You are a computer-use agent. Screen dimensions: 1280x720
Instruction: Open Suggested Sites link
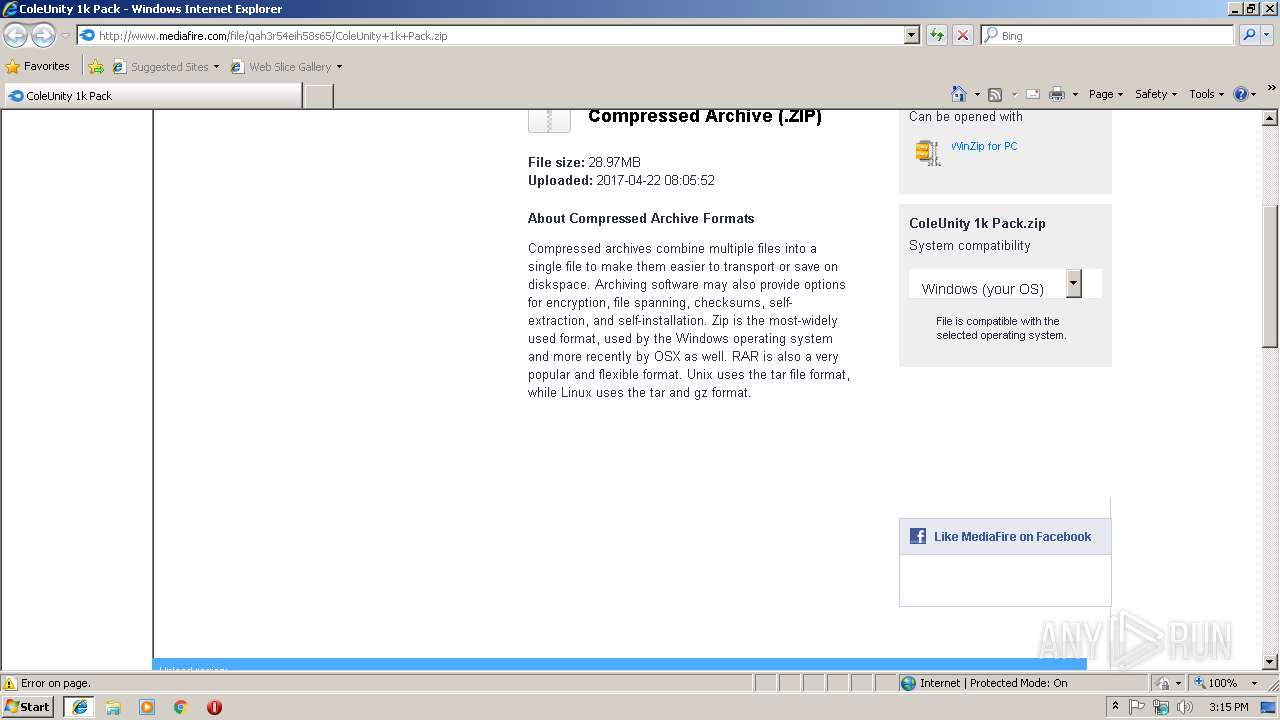pyautogui.click(x=165, y=67)
